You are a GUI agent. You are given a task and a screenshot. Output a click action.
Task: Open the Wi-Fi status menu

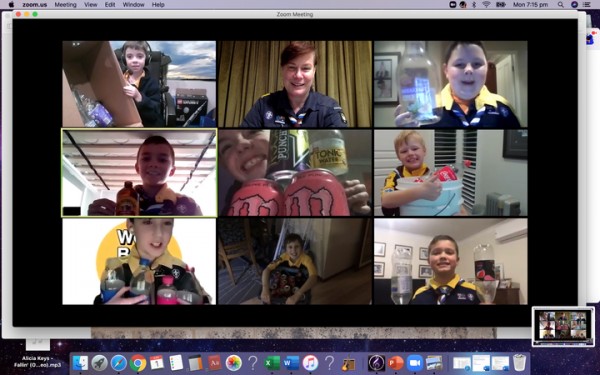pos(486,5)
